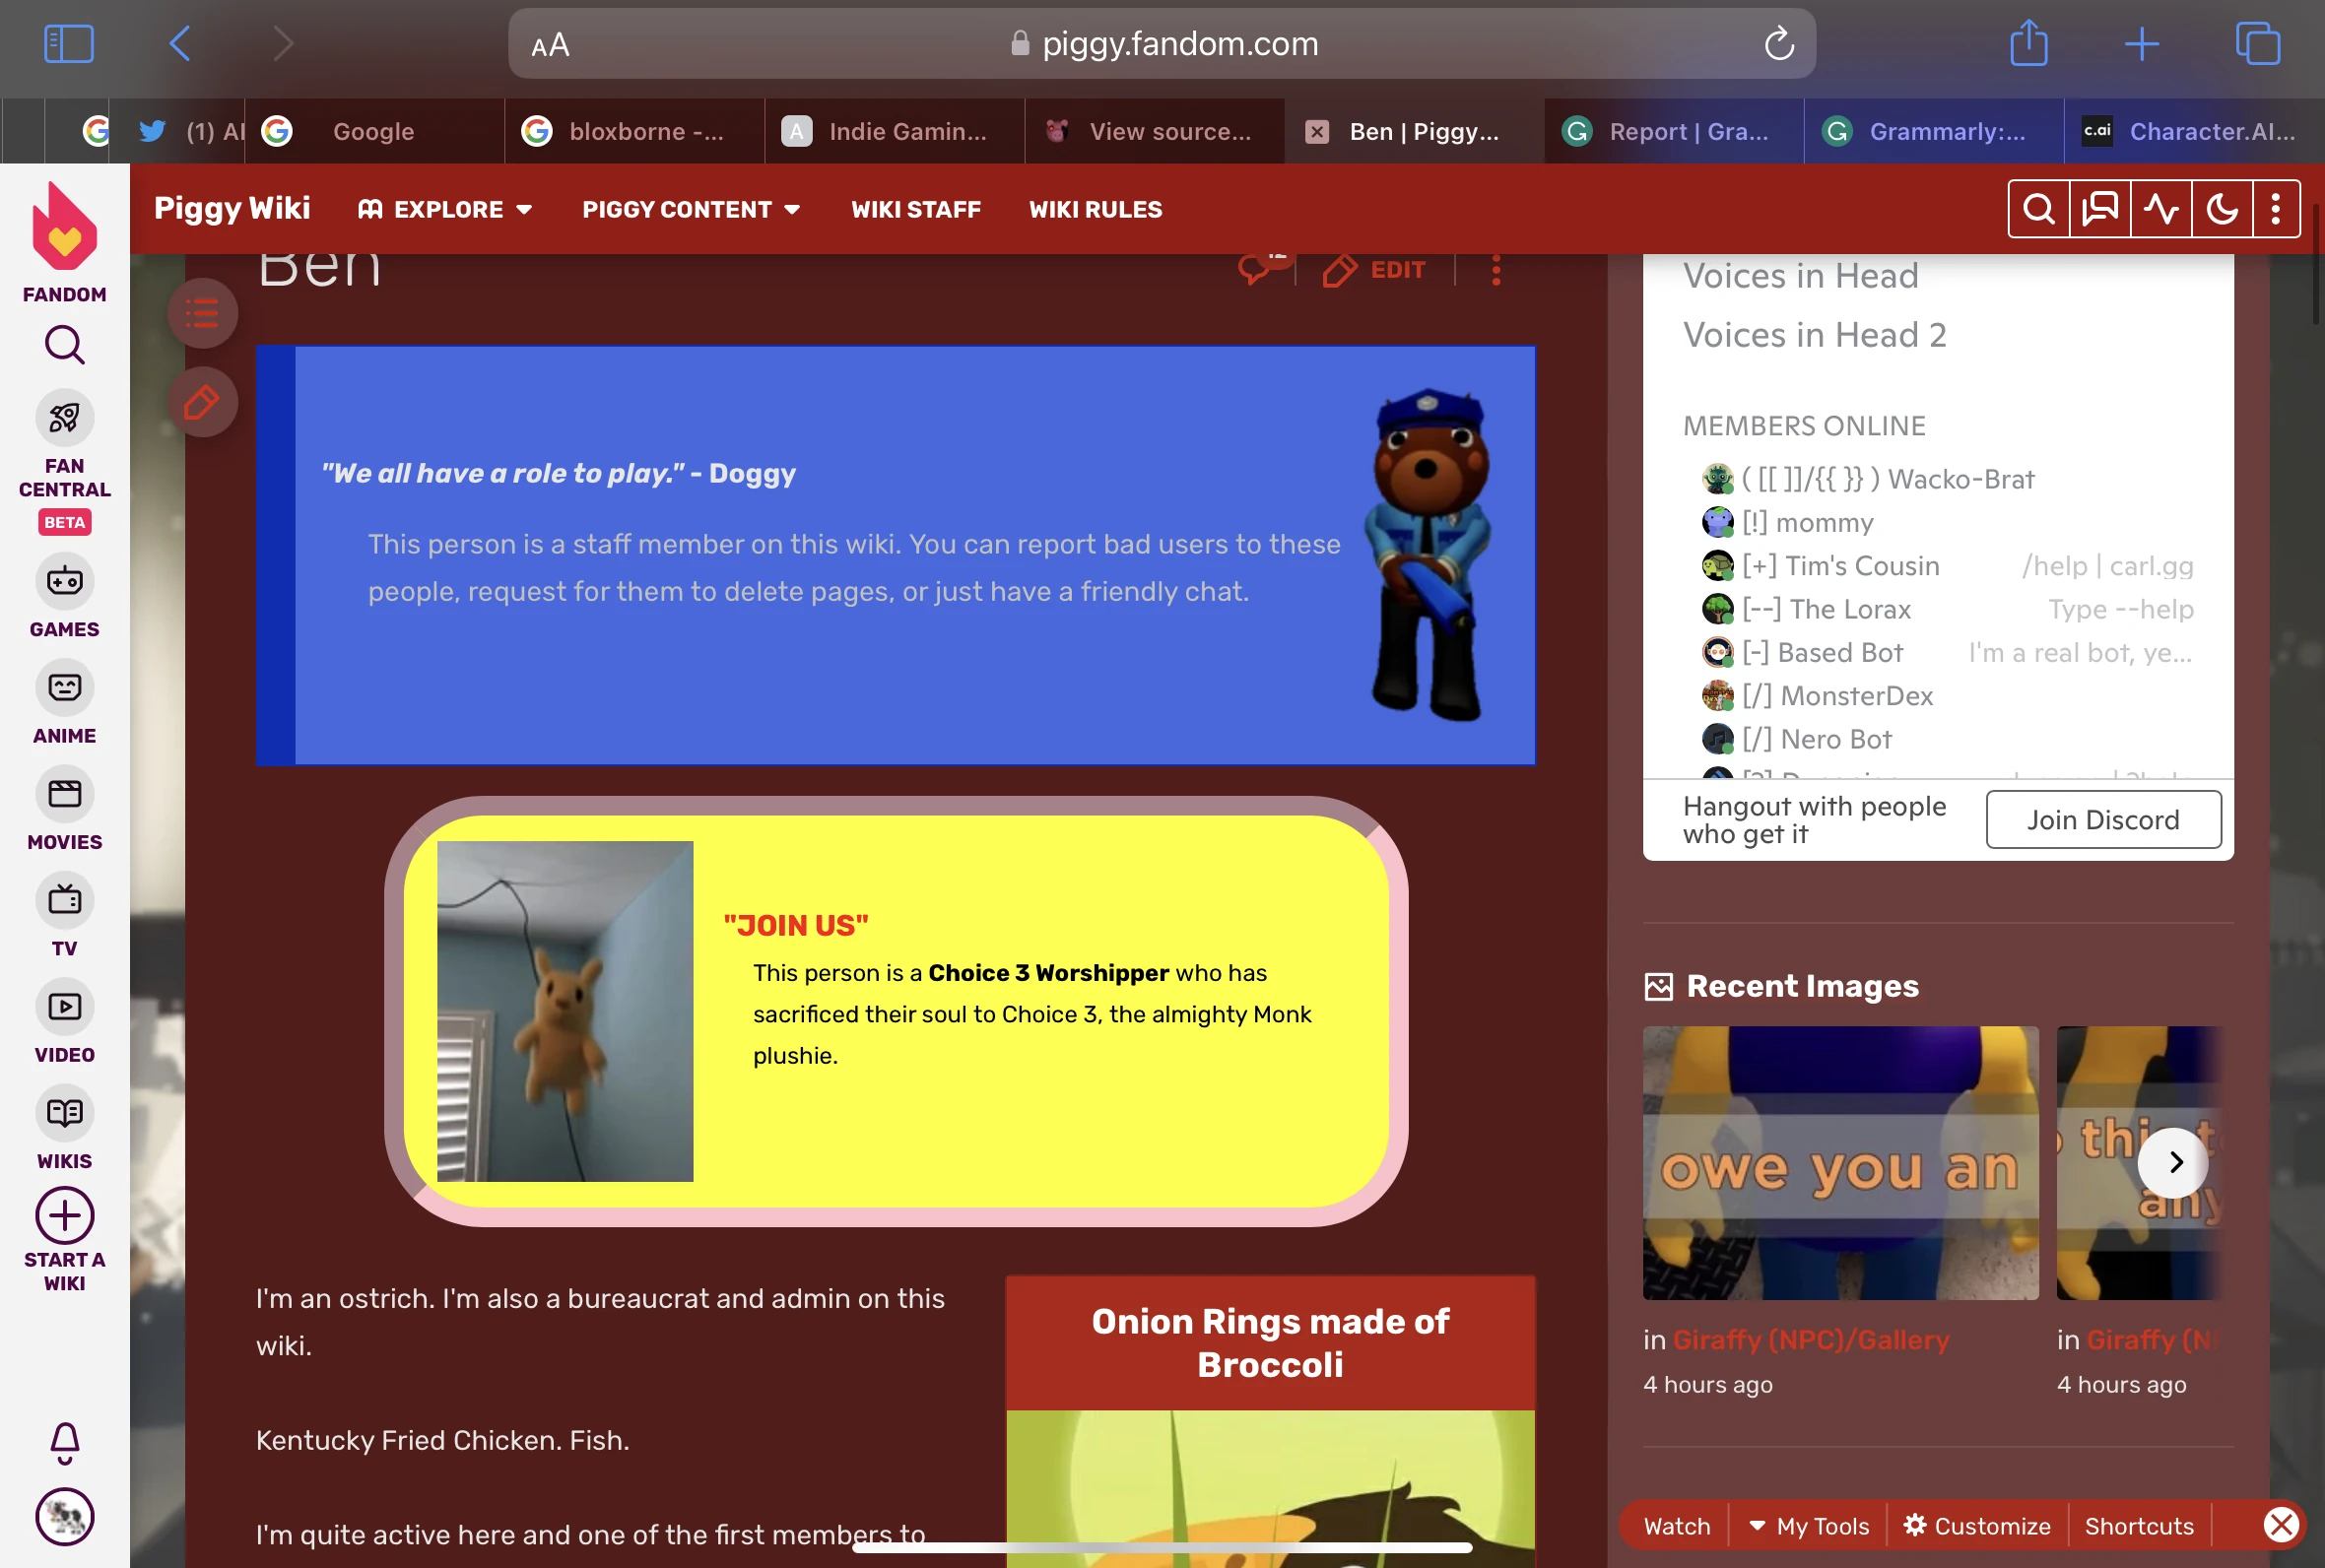Open the recent wiki activity pulse icon

tap(2160, 209)
